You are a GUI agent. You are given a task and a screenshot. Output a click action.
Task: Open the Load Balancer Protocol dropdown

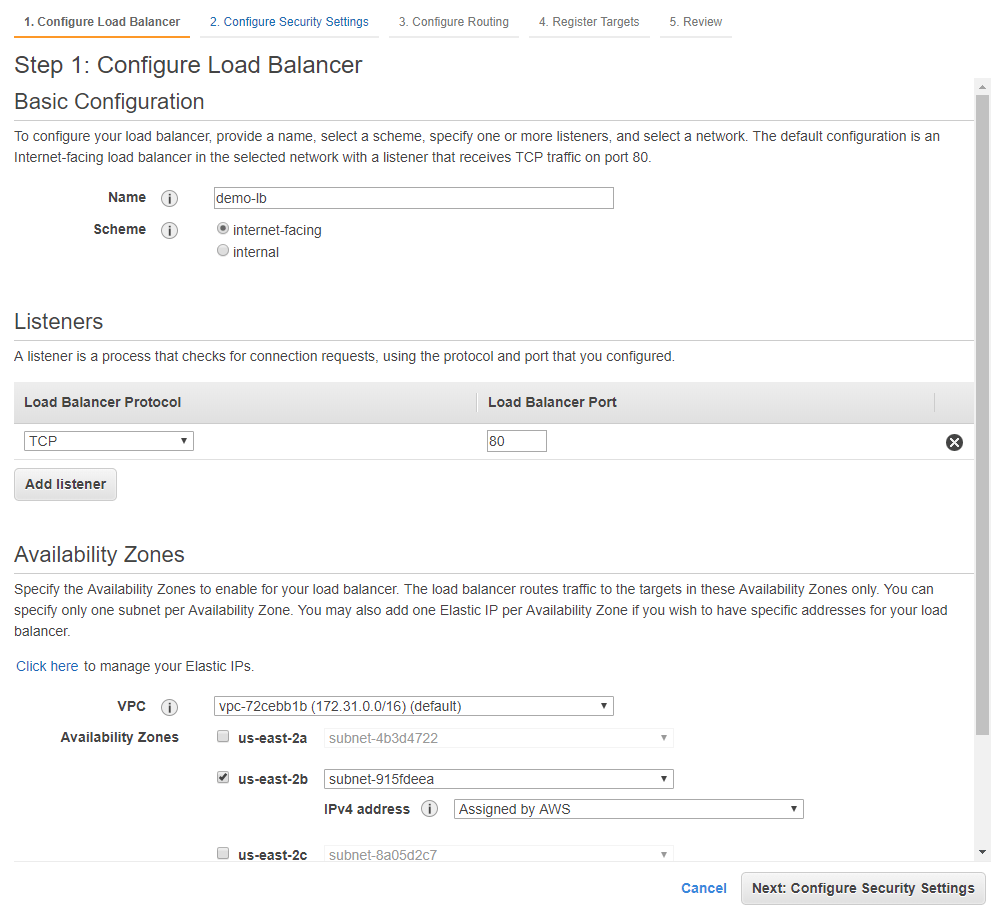pyautogui.click(x=107, y=440)
